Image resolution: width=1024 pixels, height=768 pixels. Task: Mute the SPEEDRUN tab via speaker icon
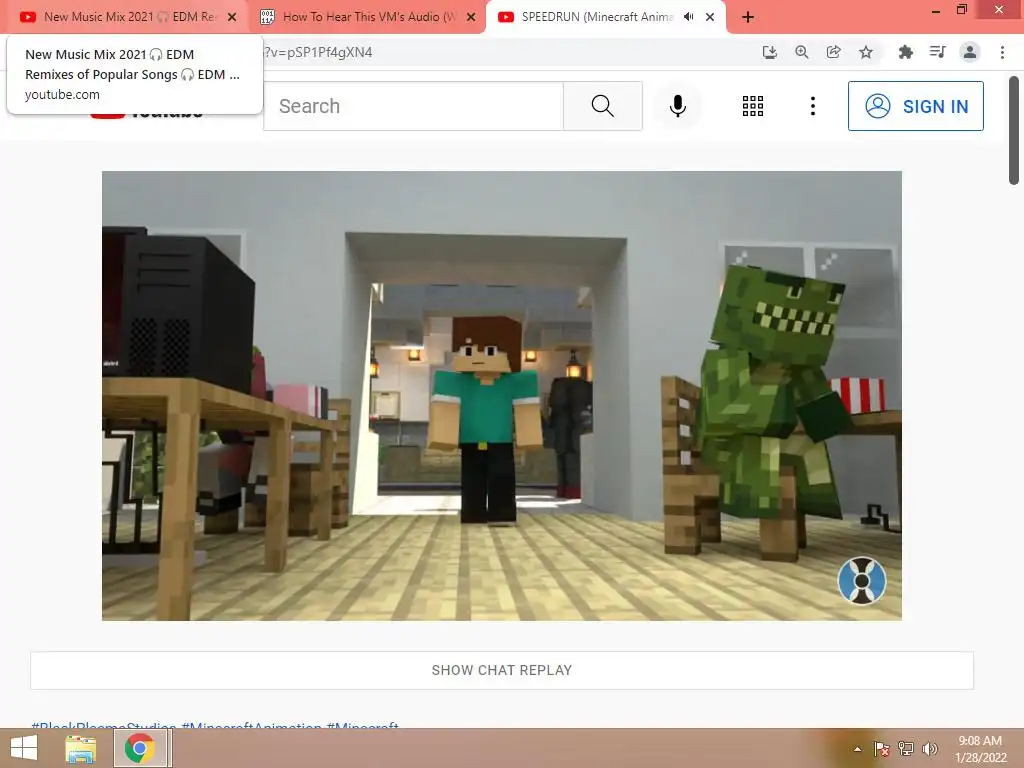(x=688, y=17)
